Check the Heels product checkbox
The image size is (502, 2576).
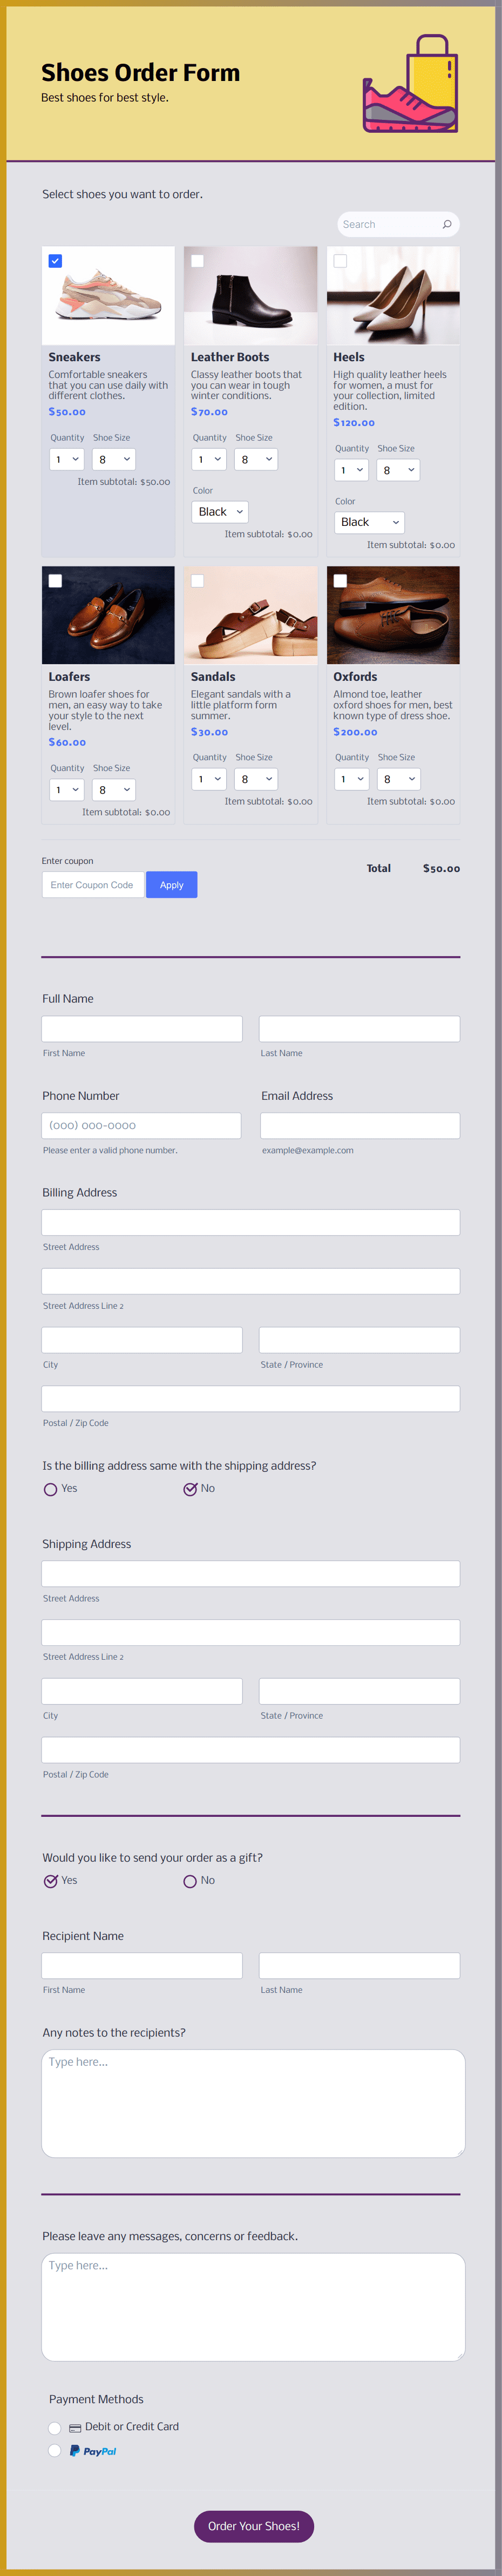pyautogui.click(x=340, y=261)
